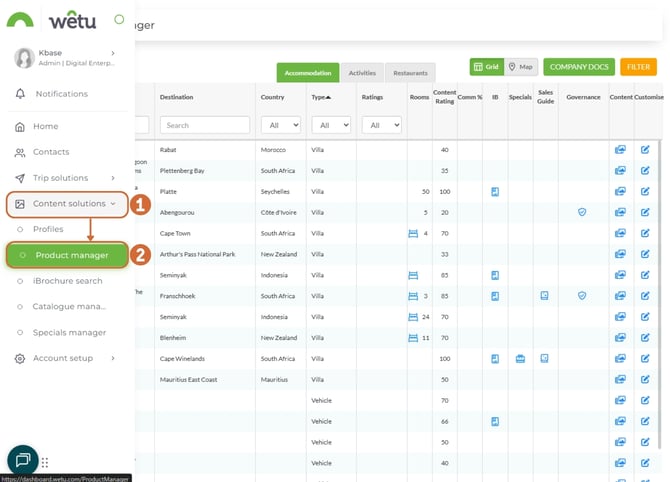Click rooms bed icon in Cape Town row
The image size is (670, 482).
413,233
